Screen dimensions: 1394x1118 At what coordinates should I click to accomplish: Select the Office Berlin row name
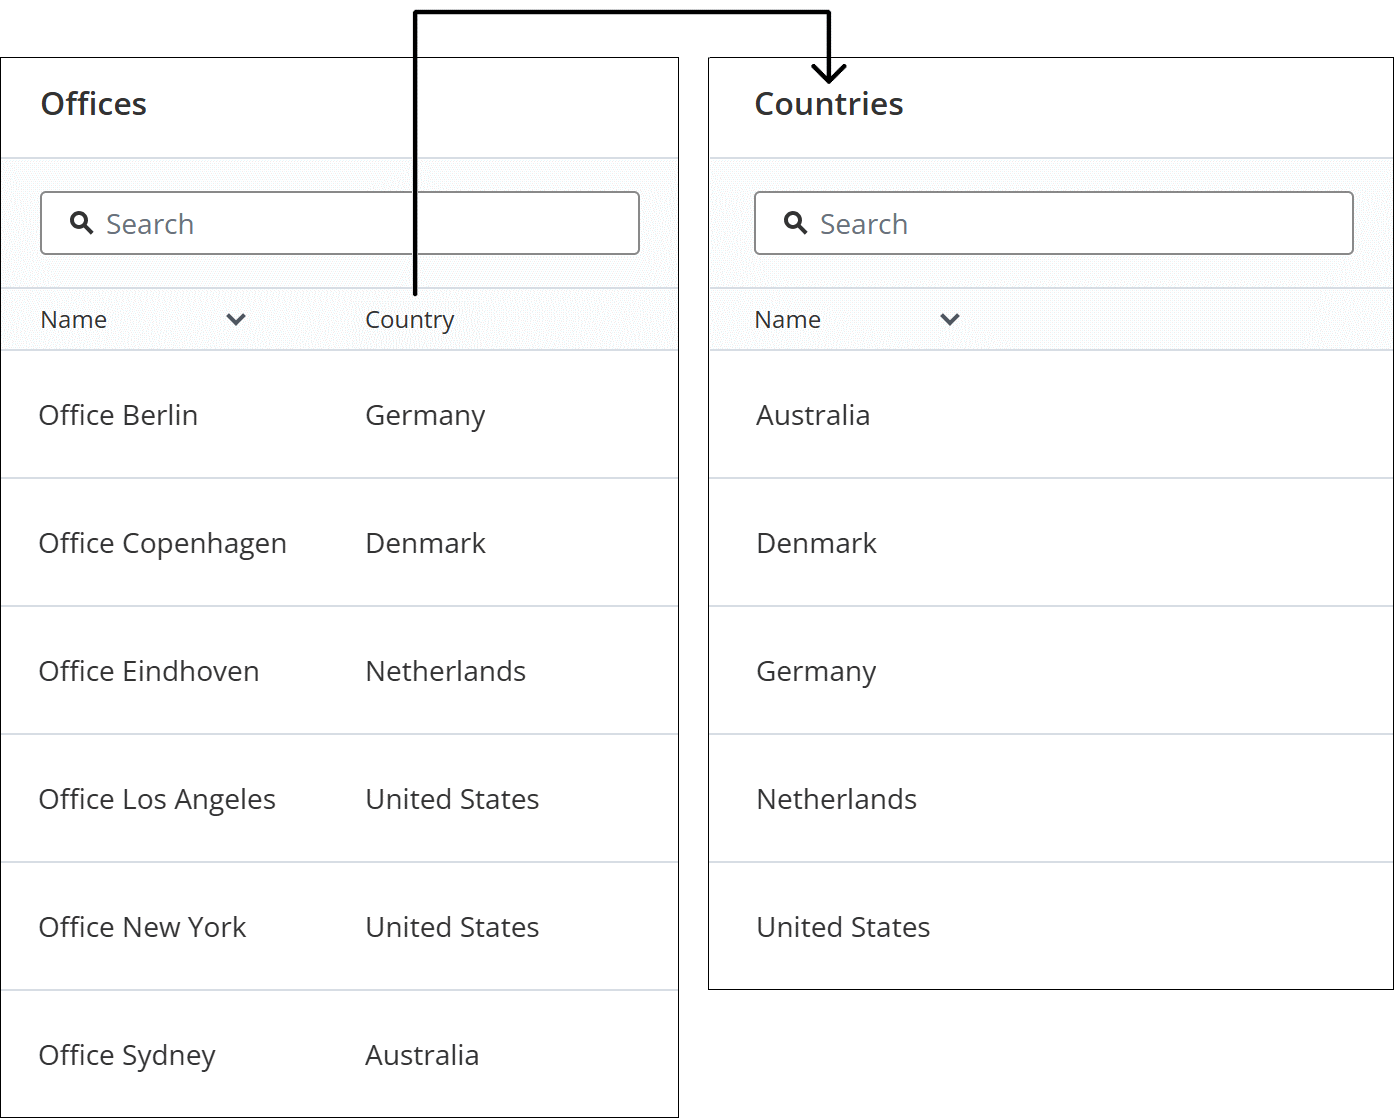point(118,415)
